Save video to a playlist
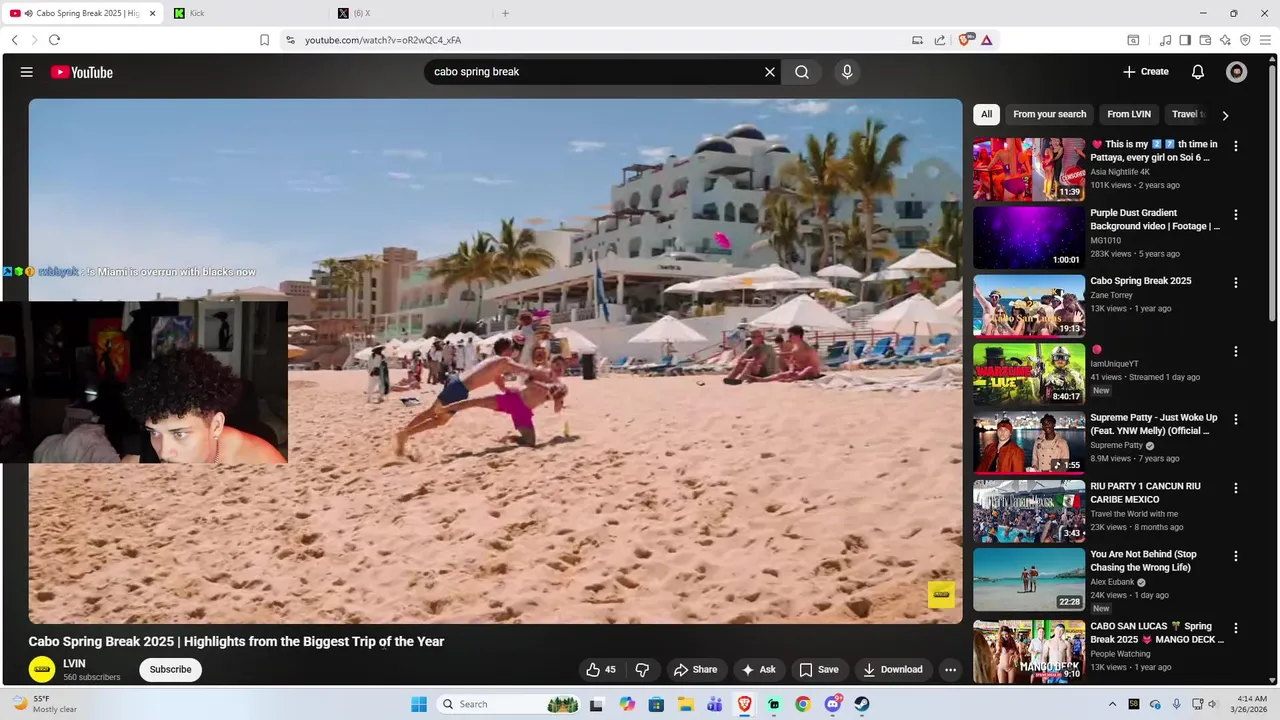This screenshot has height=720, width=1280. coord(818,670)
